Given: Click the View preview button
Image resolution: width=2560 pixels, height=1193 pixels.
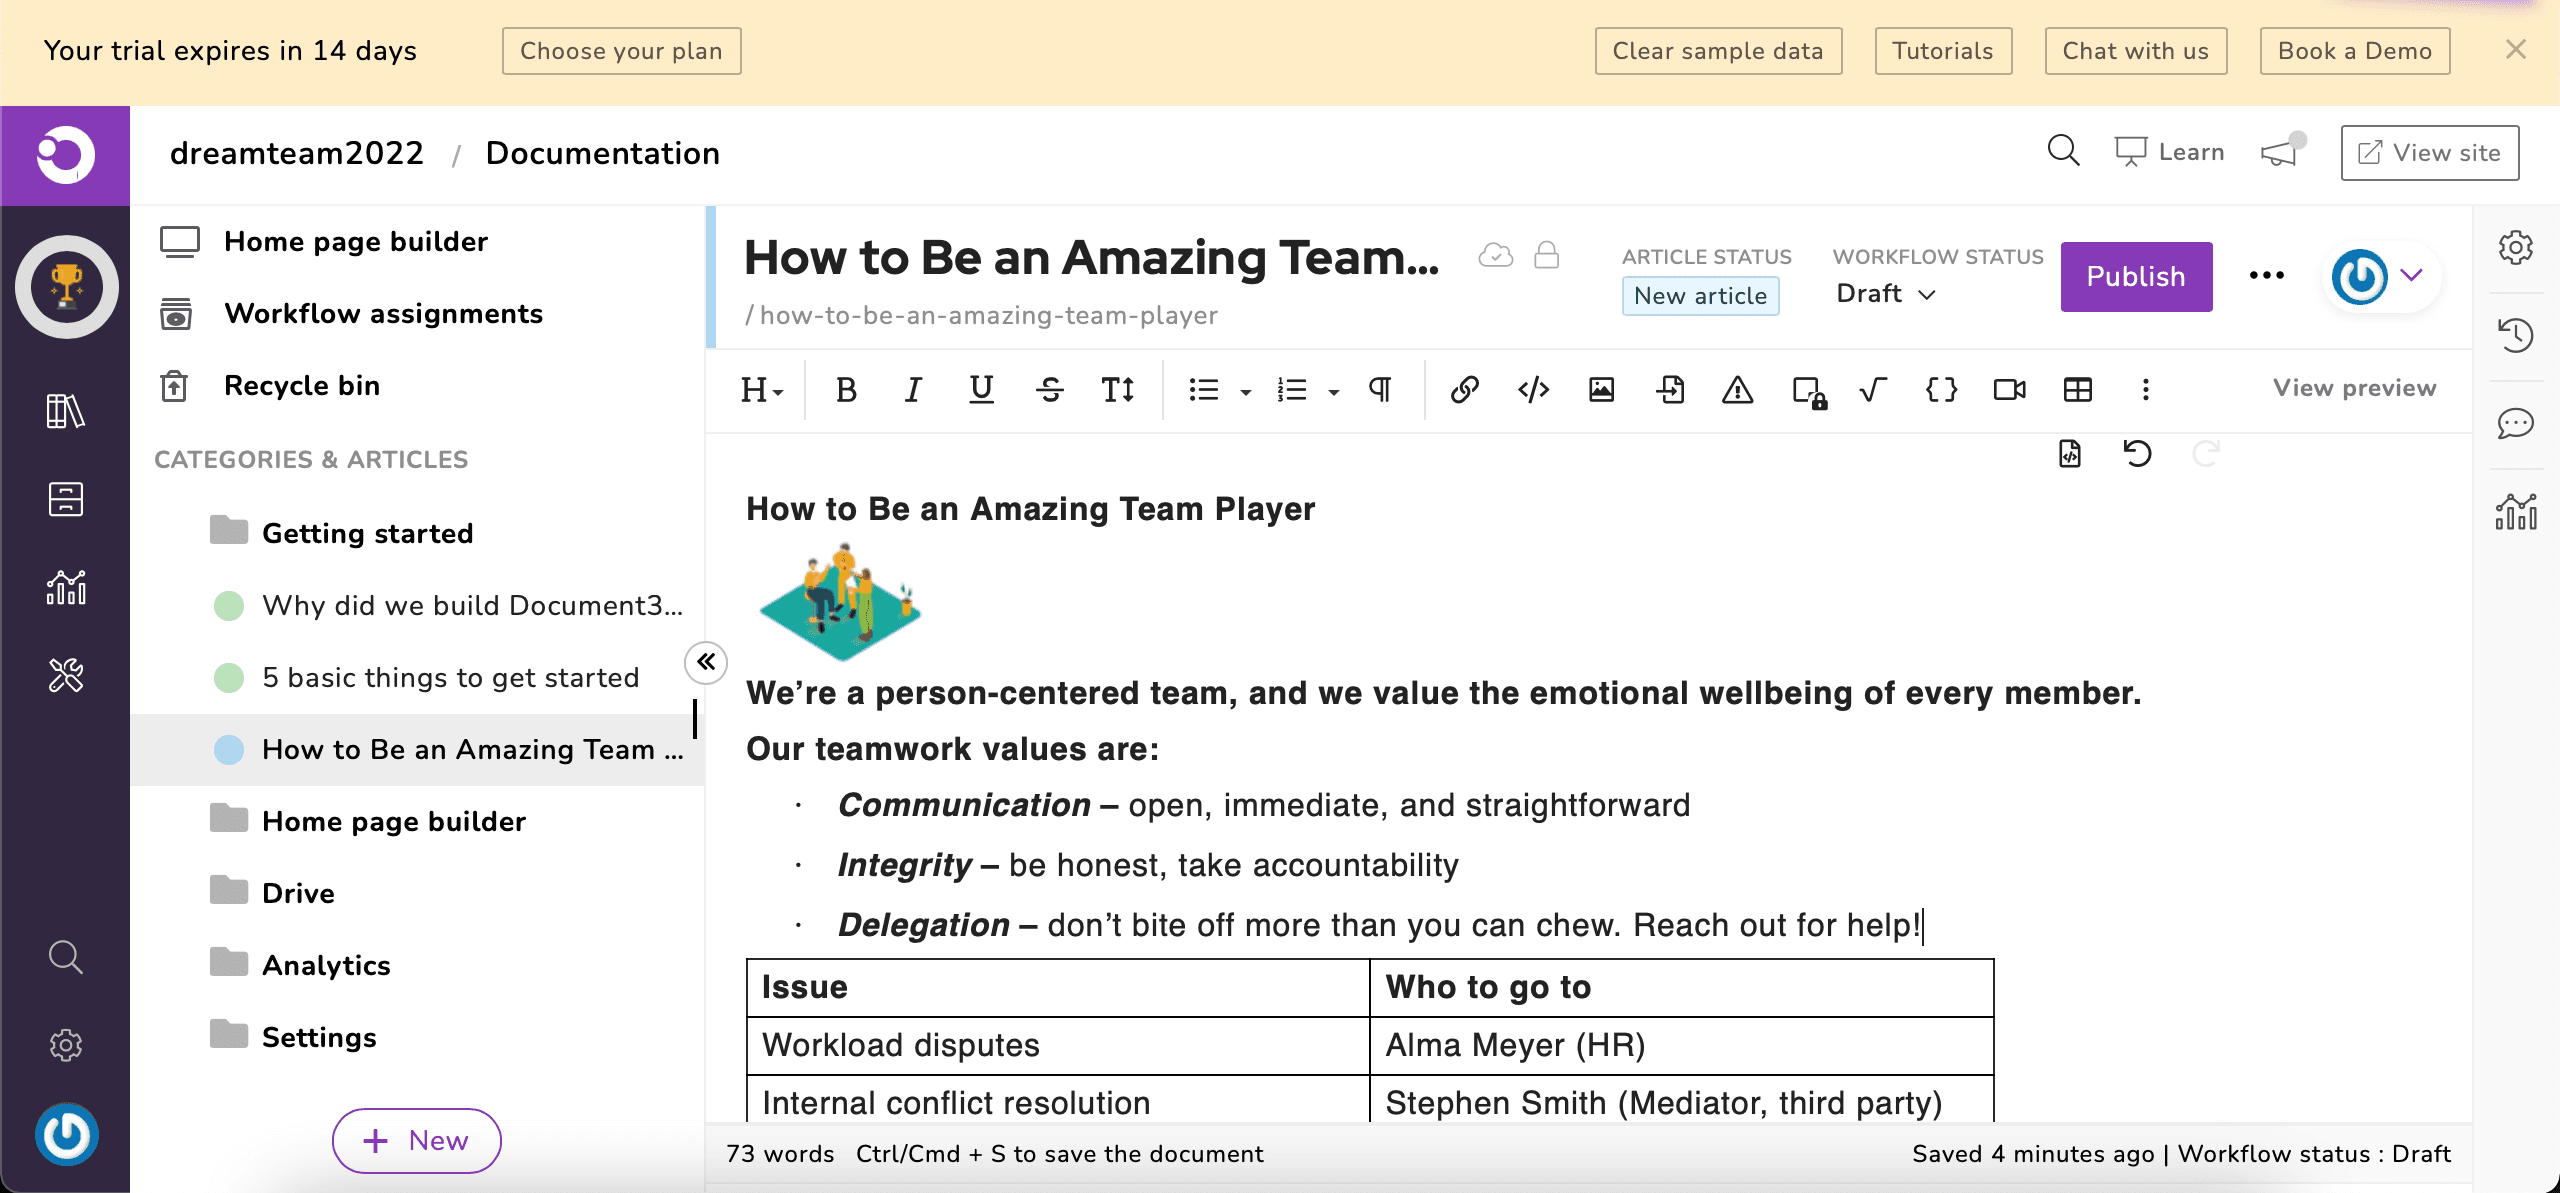Looking at the screenshot, I should click(x=2353, y=388).
